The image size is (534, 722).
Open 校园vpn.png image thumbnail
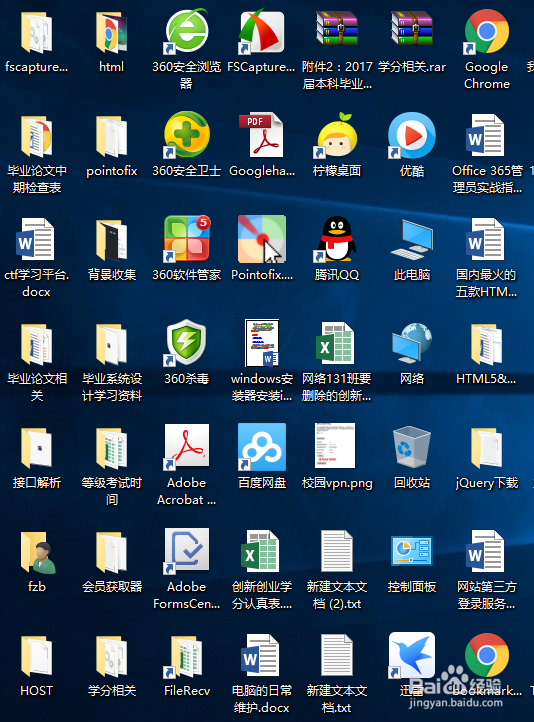335,446
